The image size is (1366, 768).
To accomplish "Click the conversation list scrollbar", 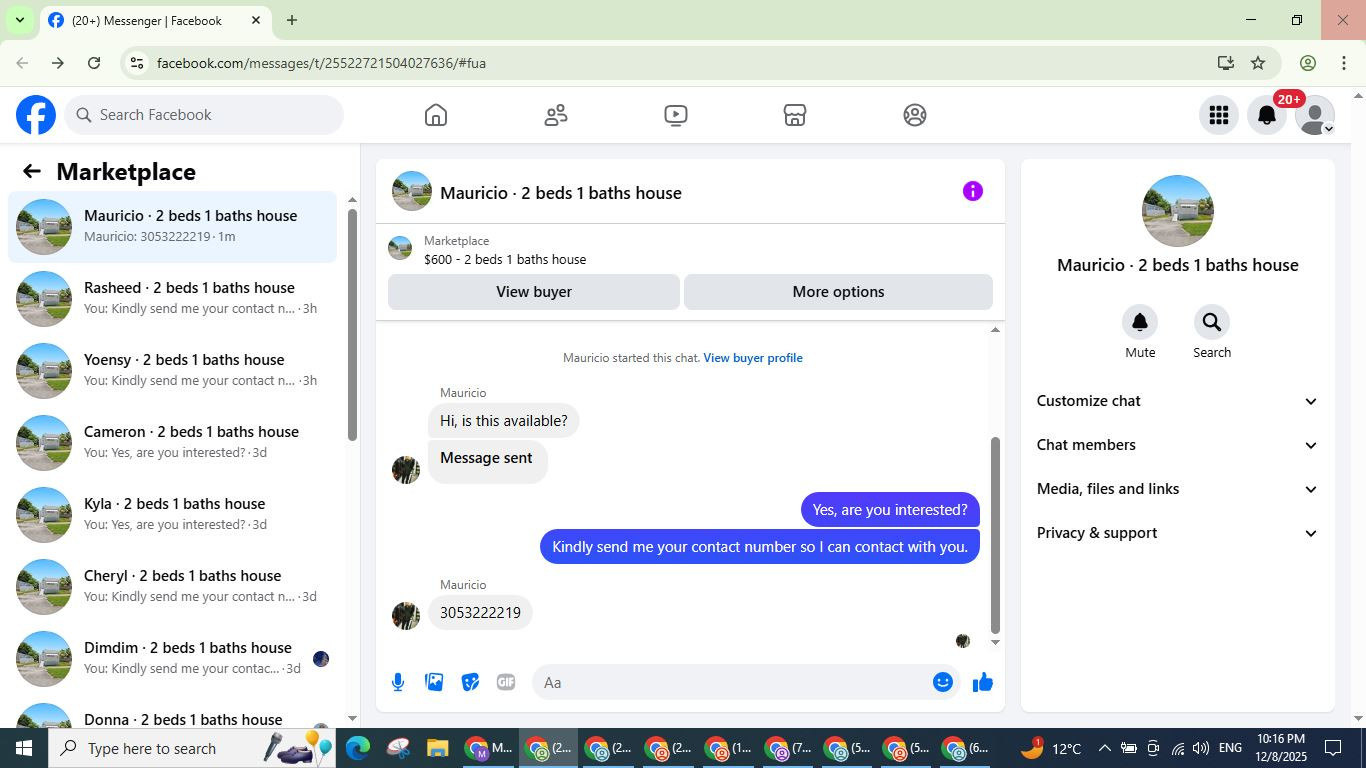I will point(352,323).
